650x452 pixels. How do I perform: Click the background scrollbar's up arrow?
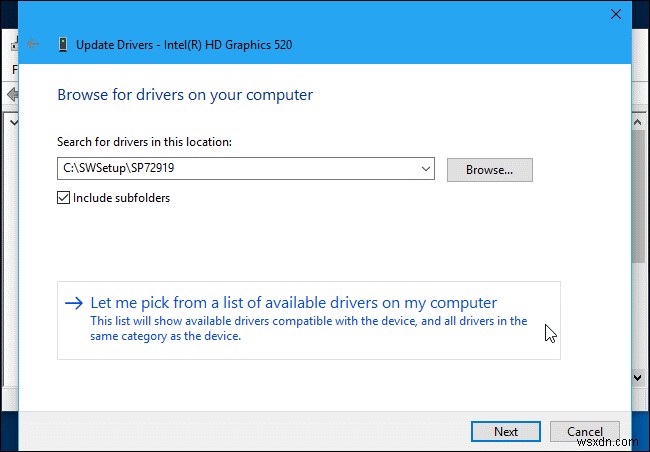(639, 120)
